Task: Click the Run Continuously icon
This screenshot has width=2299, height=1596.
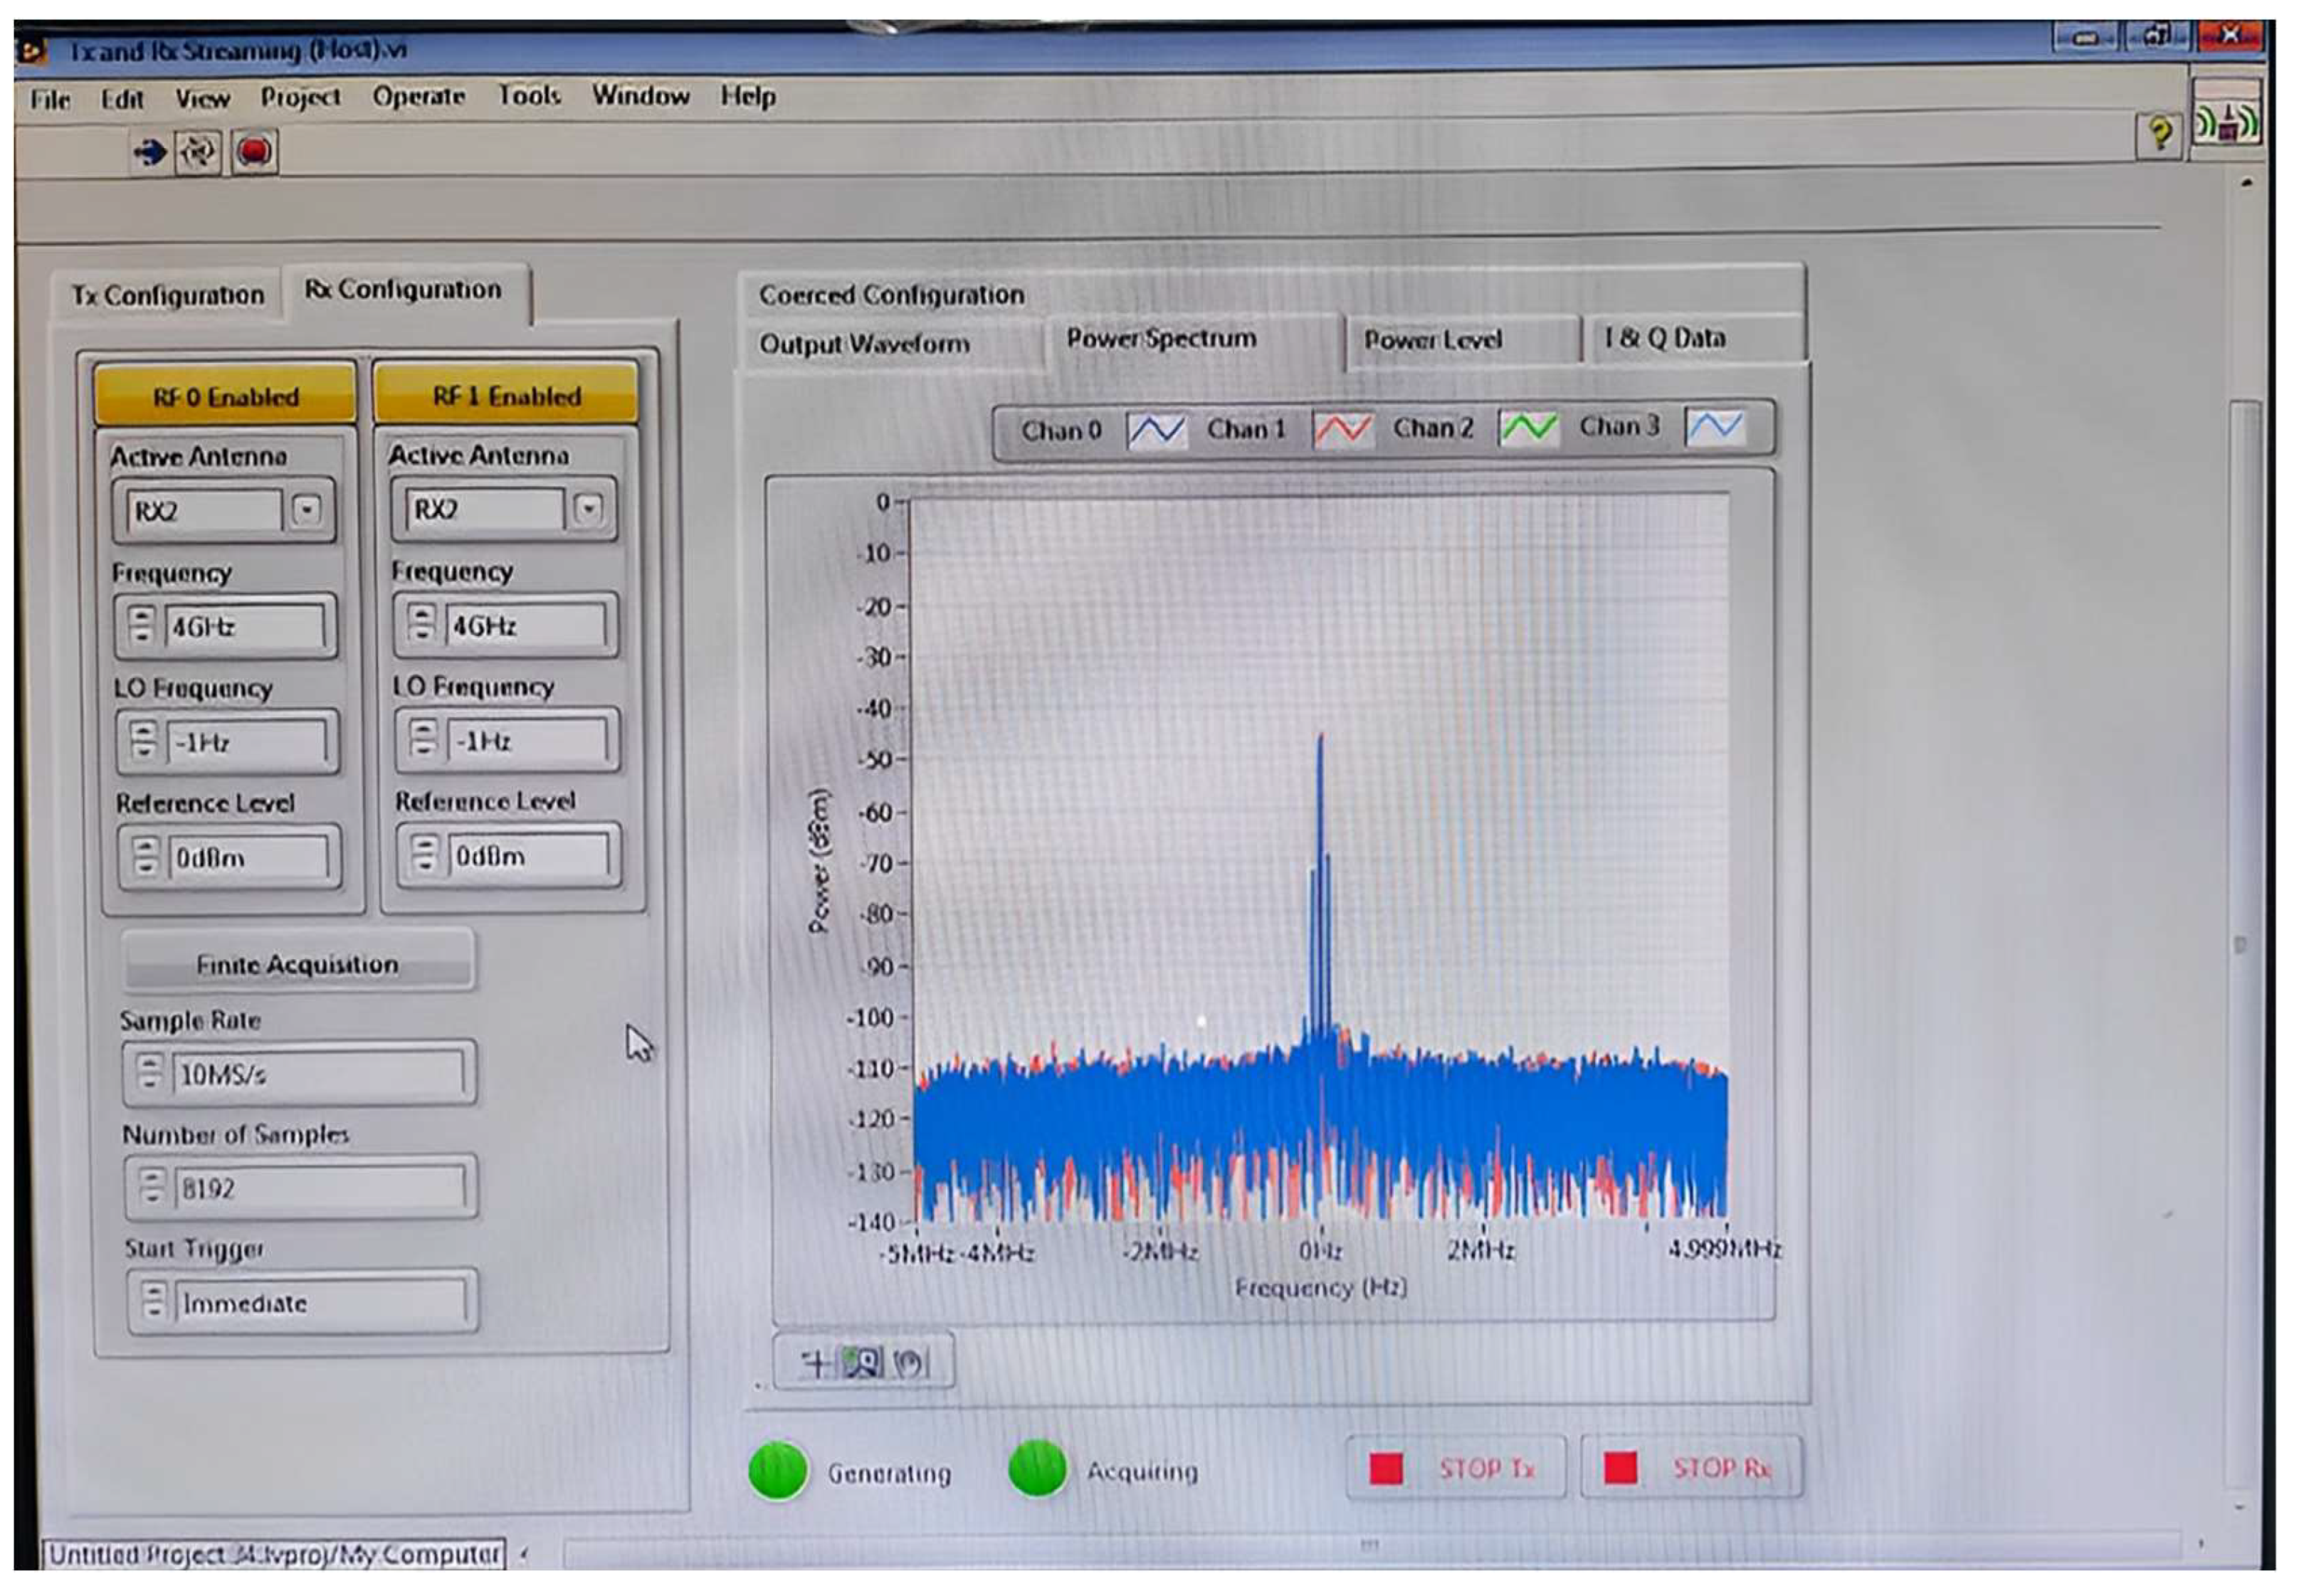Action: click(198, 153)
